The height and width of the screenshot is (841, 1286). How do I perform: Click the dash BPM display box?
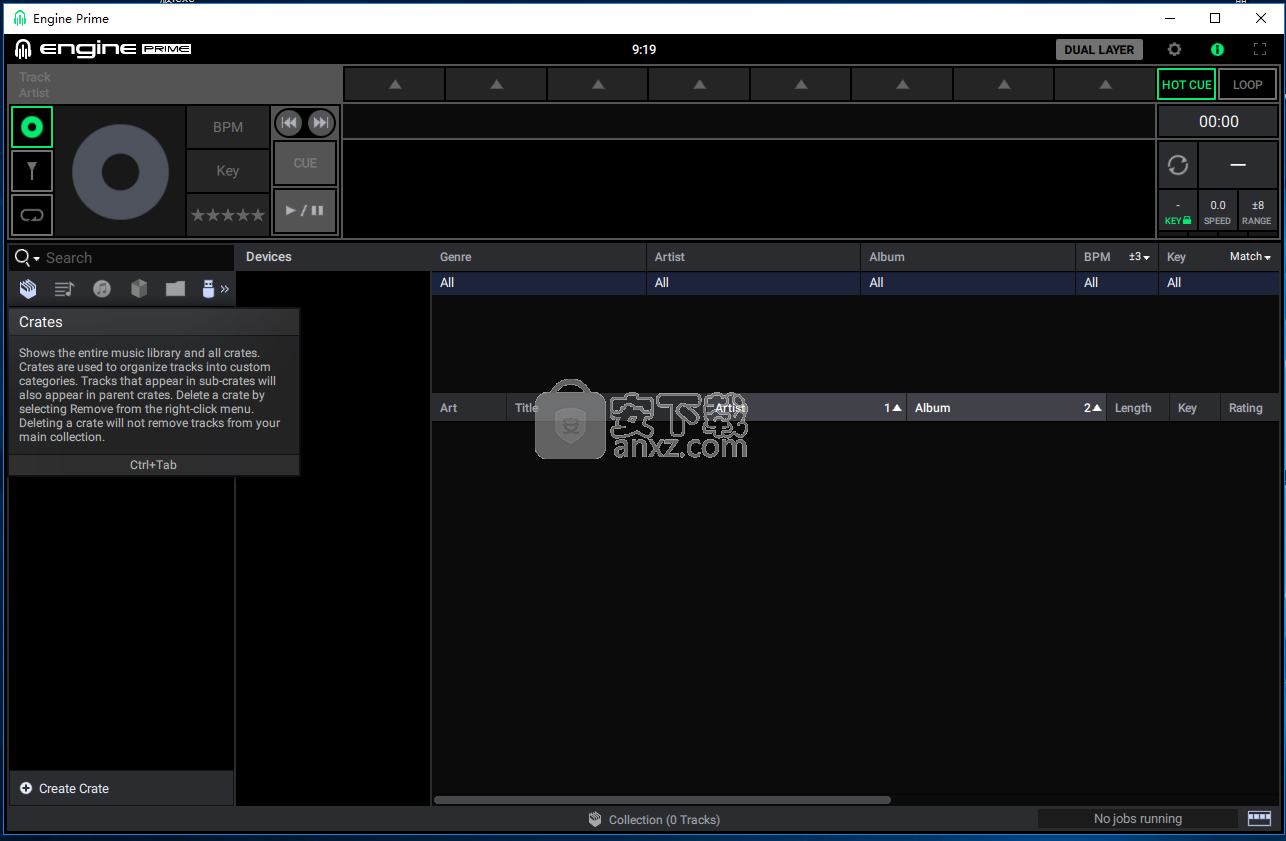click(1238, 165)
